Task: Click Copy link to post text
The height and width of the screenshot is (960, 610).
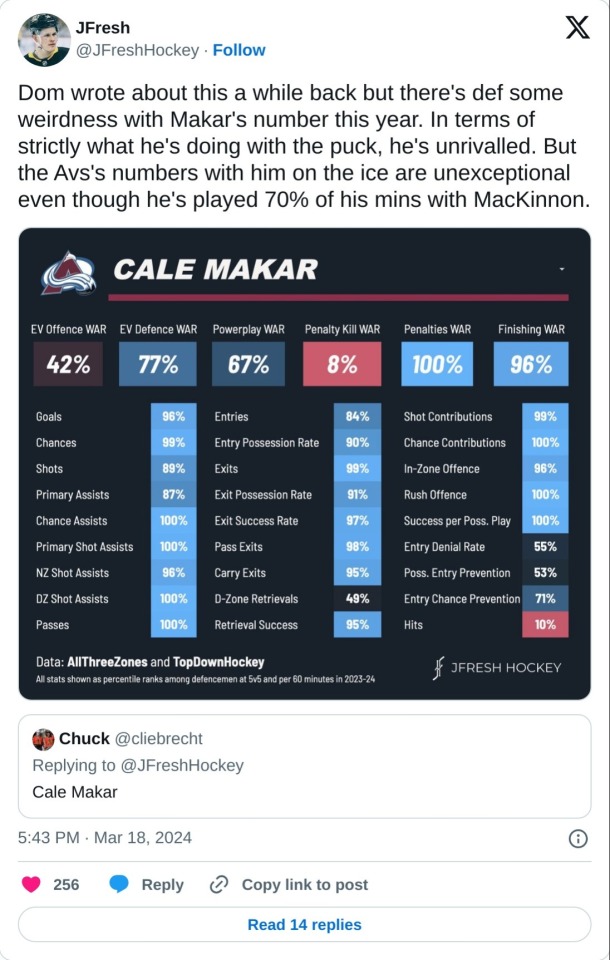Action: click(304, 884)
